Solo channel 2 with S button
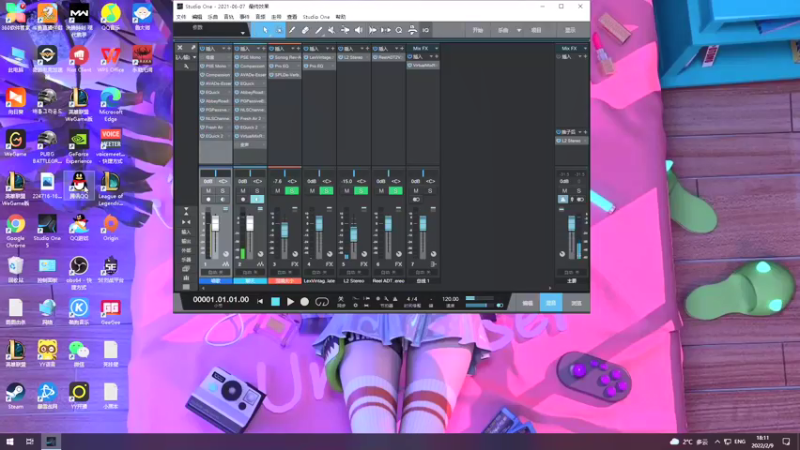This screenshot has height=450, width=800. click(x=257, y=191)
